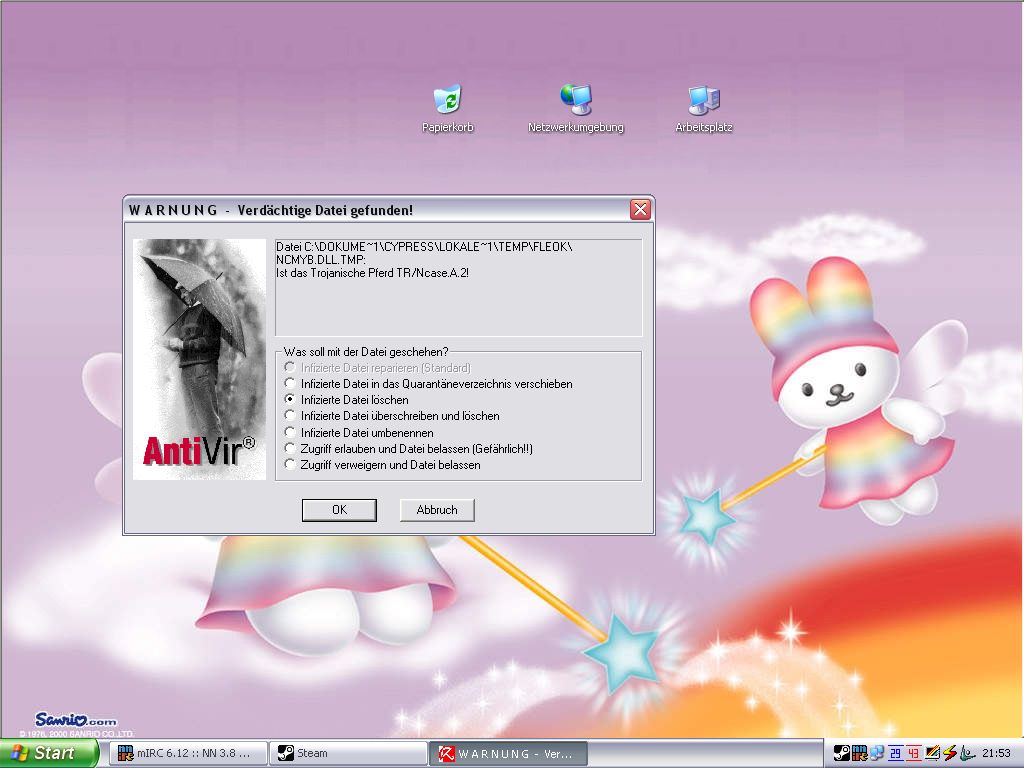The height and width of the screenshot is (768, 1024).
Task: Click the network connection tray icon
Action: 877,753
